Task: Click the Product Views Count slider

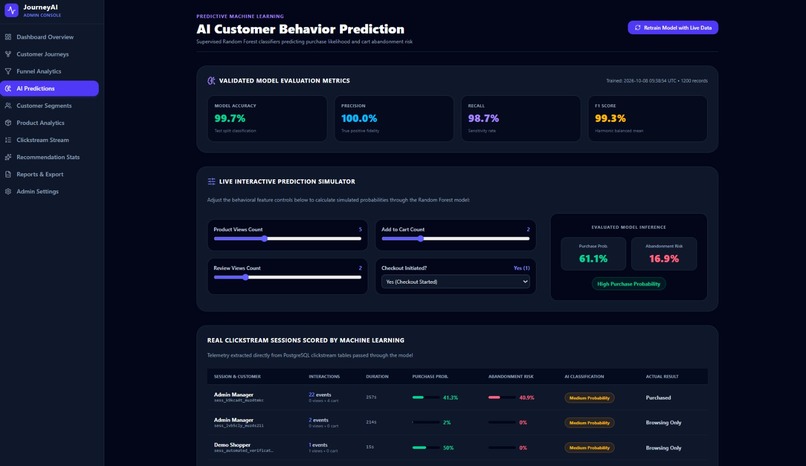Action: 287,238
